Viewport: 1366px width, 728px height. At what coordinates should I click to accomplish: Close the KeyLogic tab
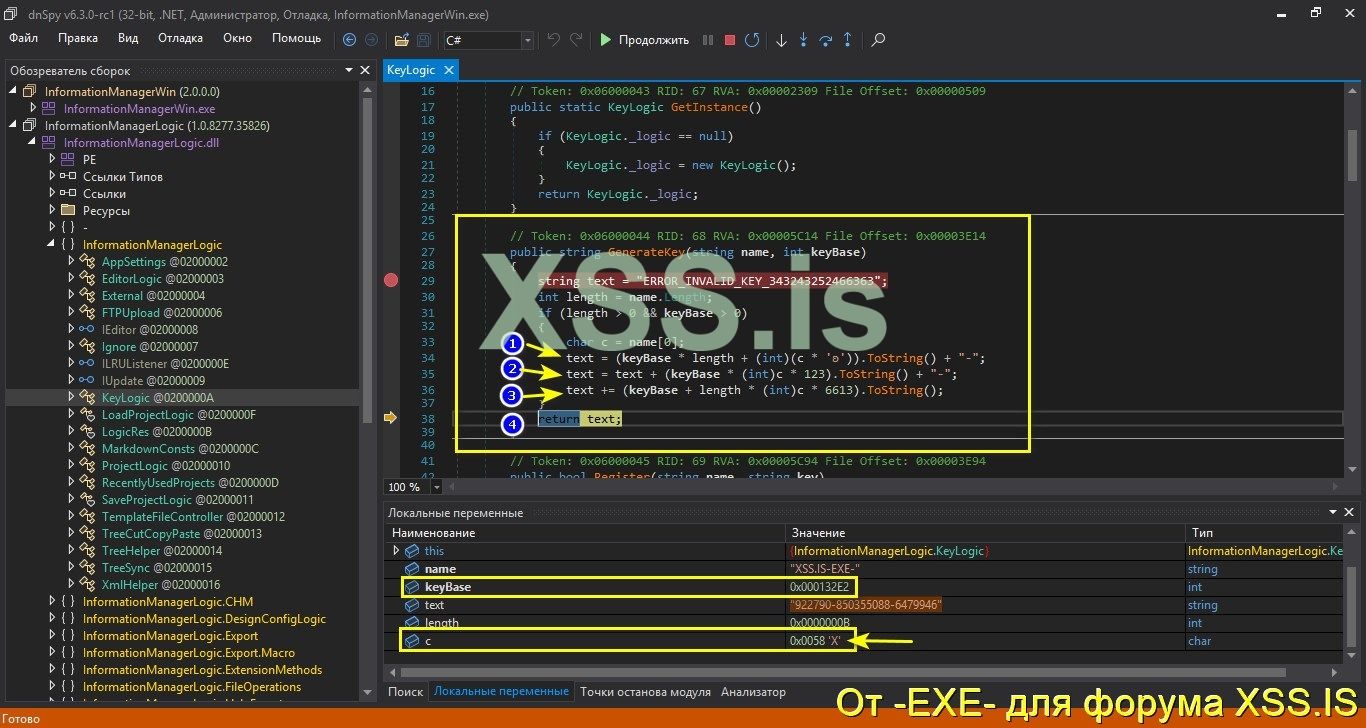tap(449, 70)
